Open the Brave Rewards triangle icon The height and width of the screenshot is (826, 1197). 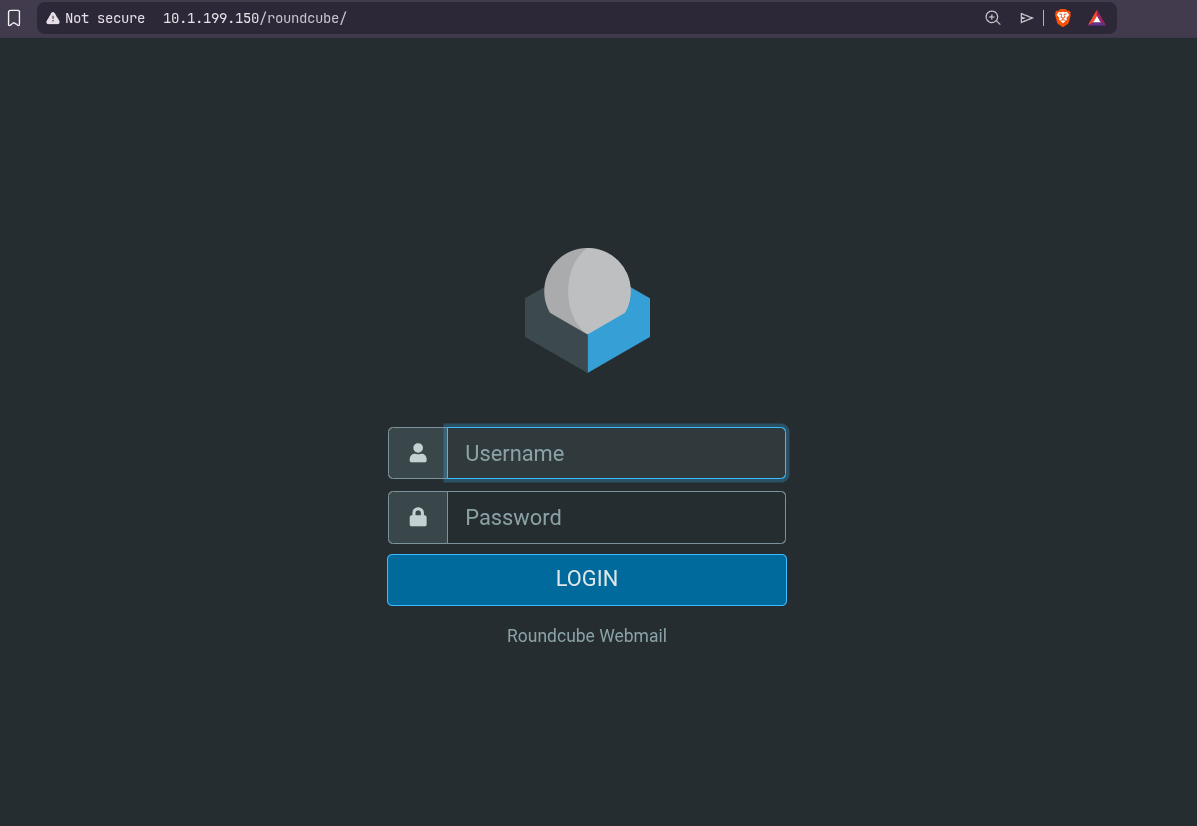1096,18
